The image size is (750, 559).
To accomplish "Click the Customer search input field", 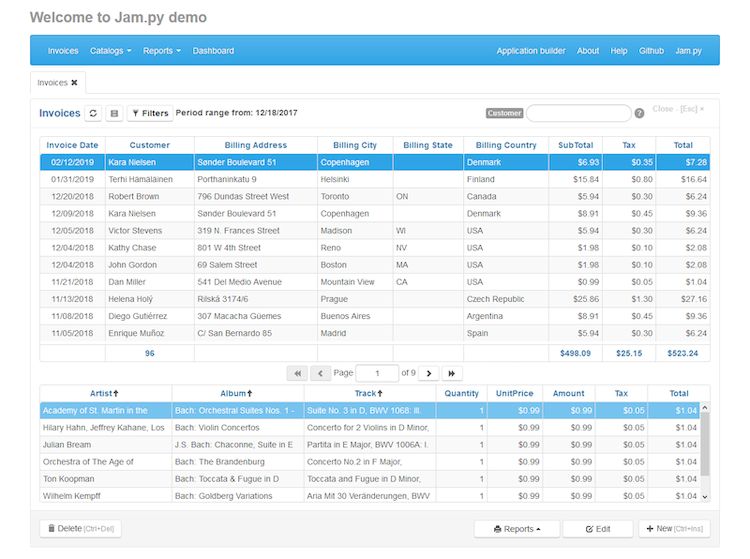I will [578, 113].
